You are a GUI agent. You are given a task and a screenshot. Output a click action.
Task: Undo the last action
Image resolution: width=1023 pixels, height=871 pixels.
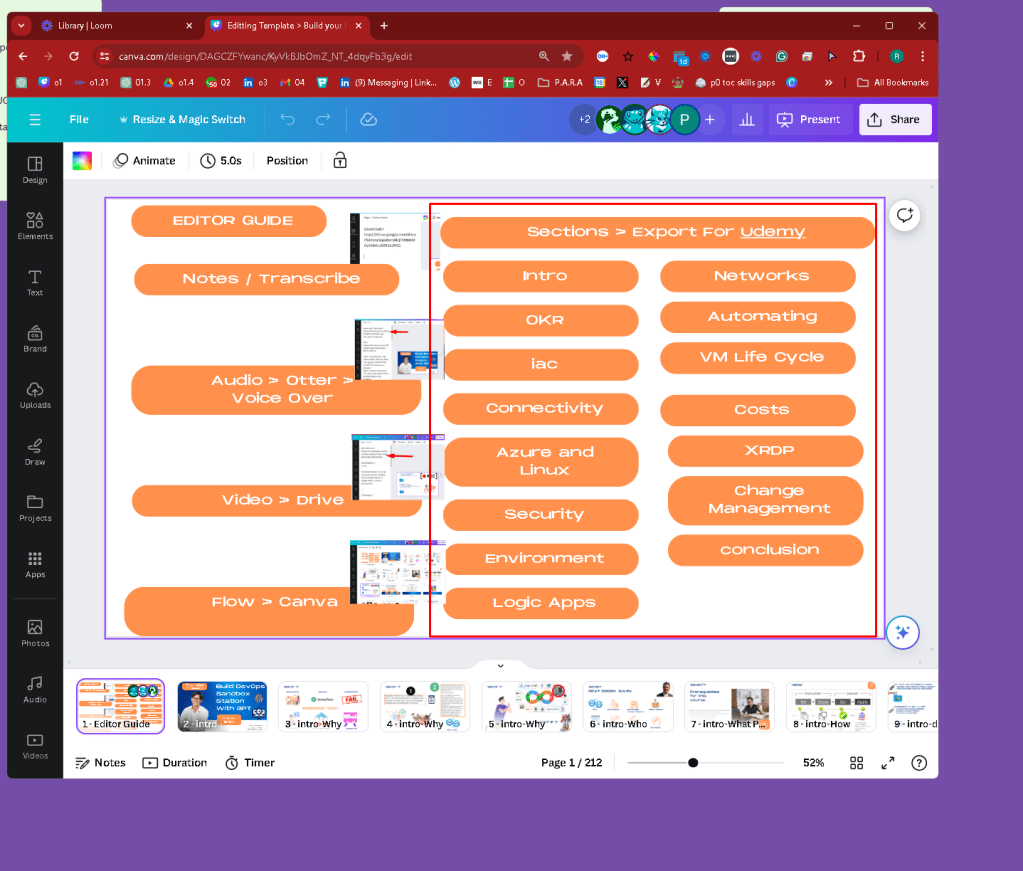coord(288,119)
